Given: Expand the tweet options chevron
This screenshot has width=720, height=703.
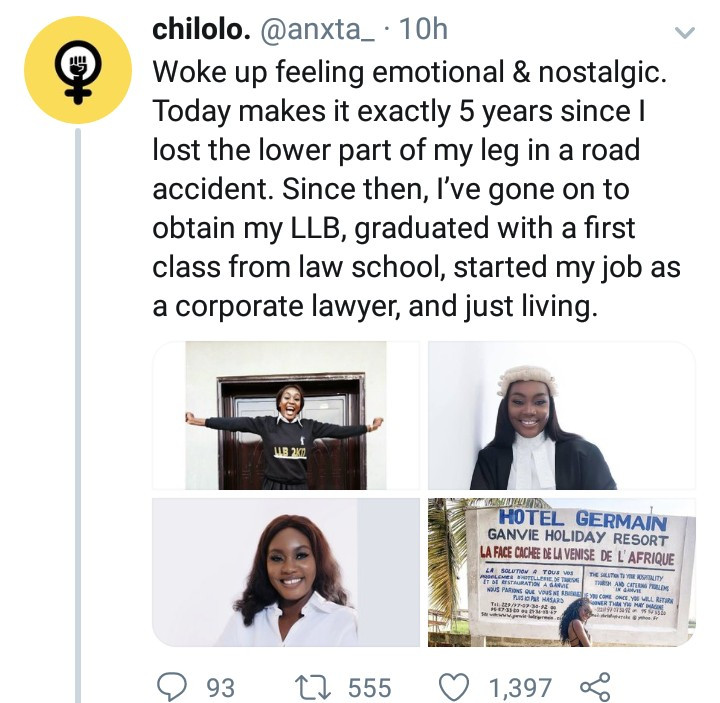Looking at the screenshot, I should point(685,33).
